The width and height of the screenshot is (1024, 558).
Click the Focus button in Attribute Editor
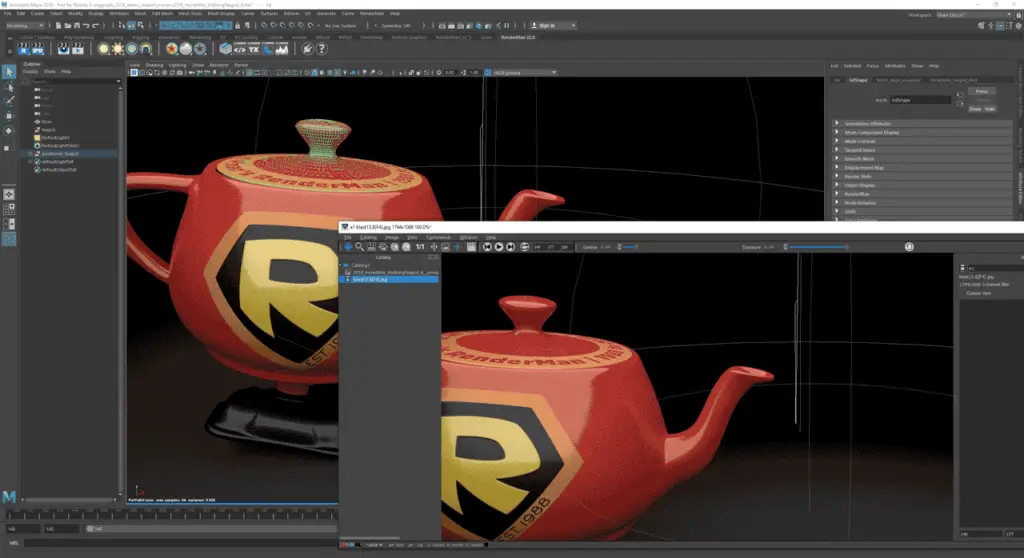[982, 91]
